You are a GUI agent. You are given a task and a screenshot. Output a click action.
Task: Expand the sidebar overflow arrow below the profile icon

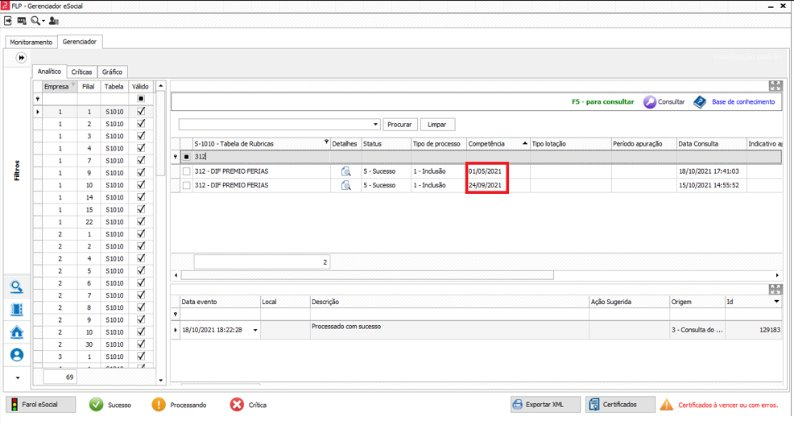pyautogui.click(x=18, y=377)
